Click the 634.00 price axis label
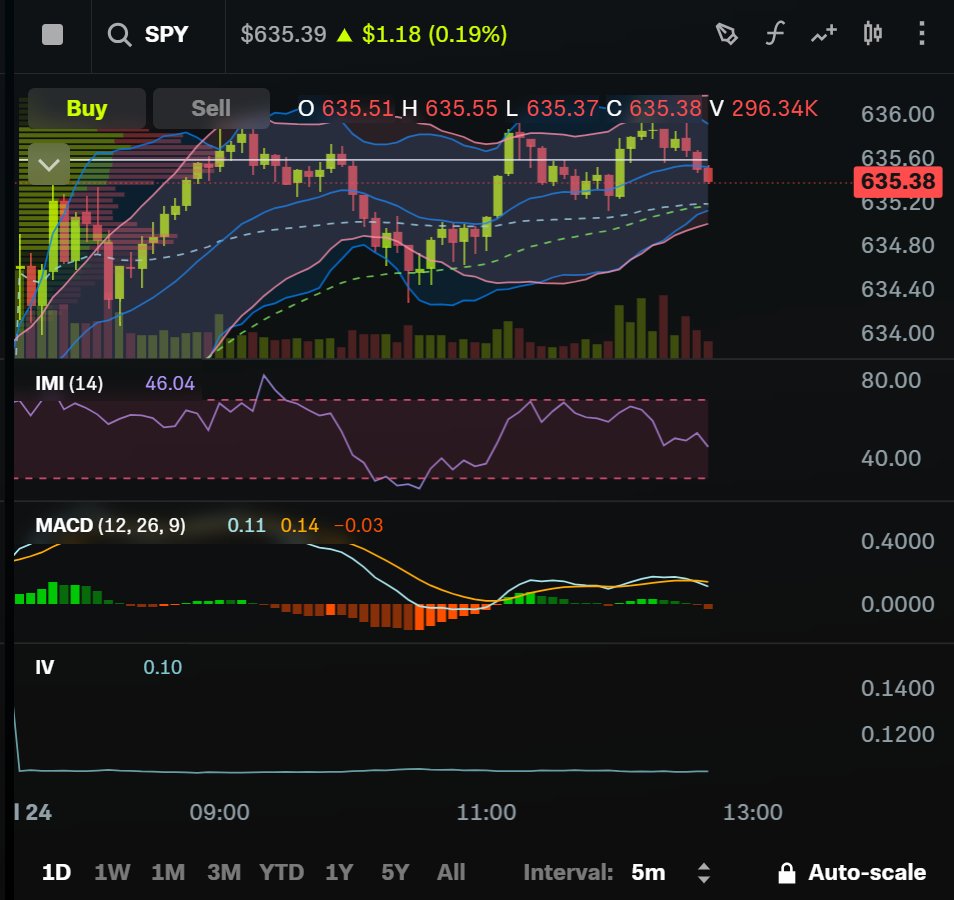This screenshot has width=954, height=900. click(x=897, y=333)
